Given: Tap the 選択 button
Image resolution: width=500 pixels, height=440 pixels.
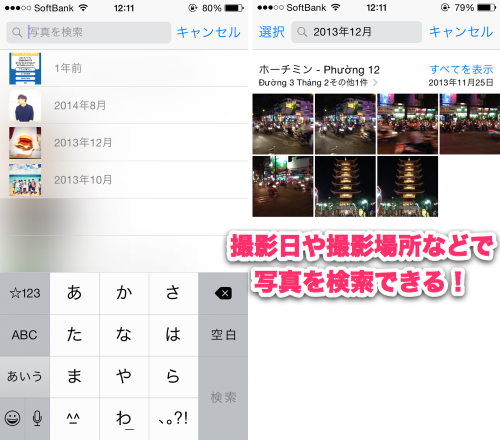Looking at the screenshot, I should [x=272, y=32].
